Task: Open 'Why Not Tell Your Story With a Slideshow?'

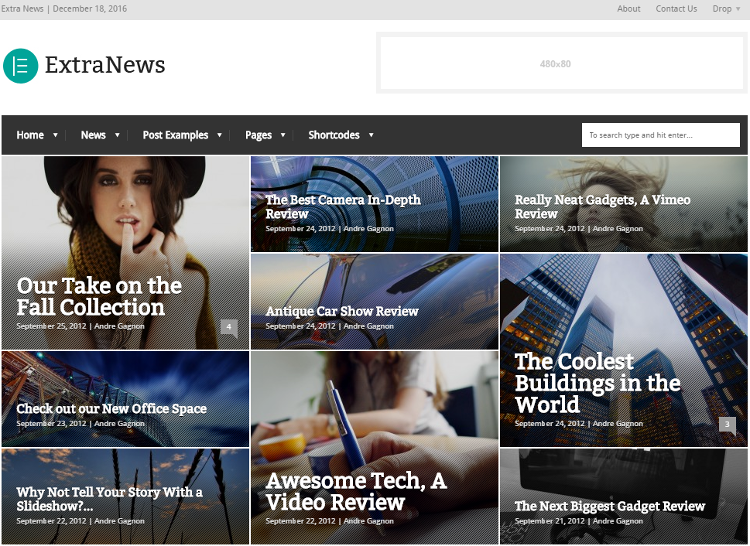Action: (x=109, y=499)
